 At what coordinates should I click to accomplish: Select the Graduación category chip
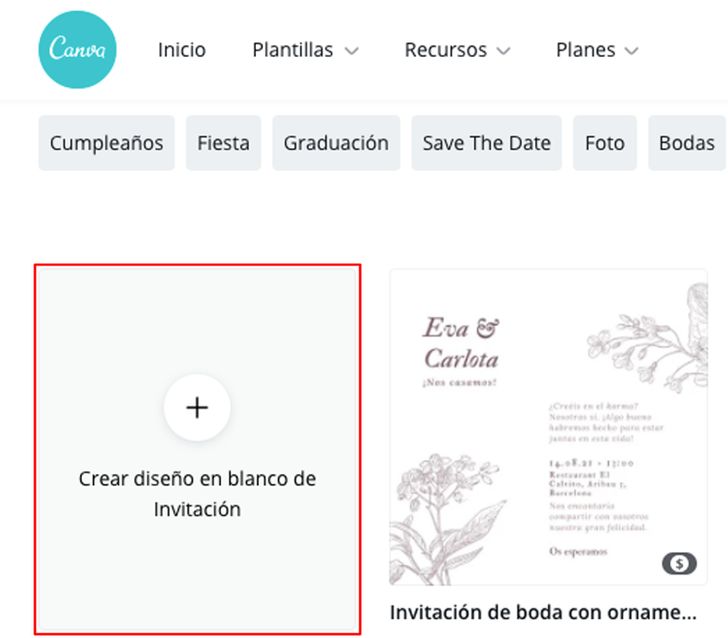[x=336, y=143]
